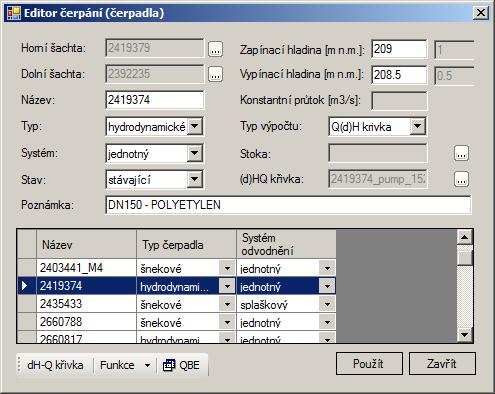Click the Název input field
The image size is (495, 394).
click(154, 100)
